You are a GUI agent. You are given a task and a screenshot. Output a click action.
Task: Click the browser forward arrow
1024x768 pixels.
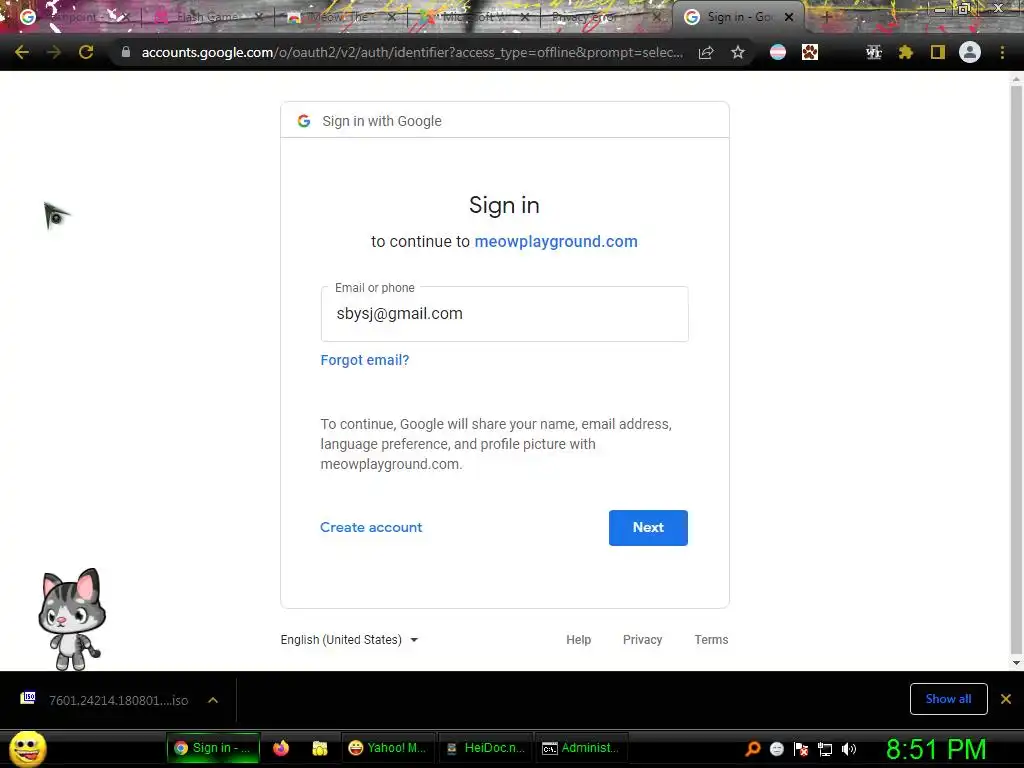pos(54,52)
